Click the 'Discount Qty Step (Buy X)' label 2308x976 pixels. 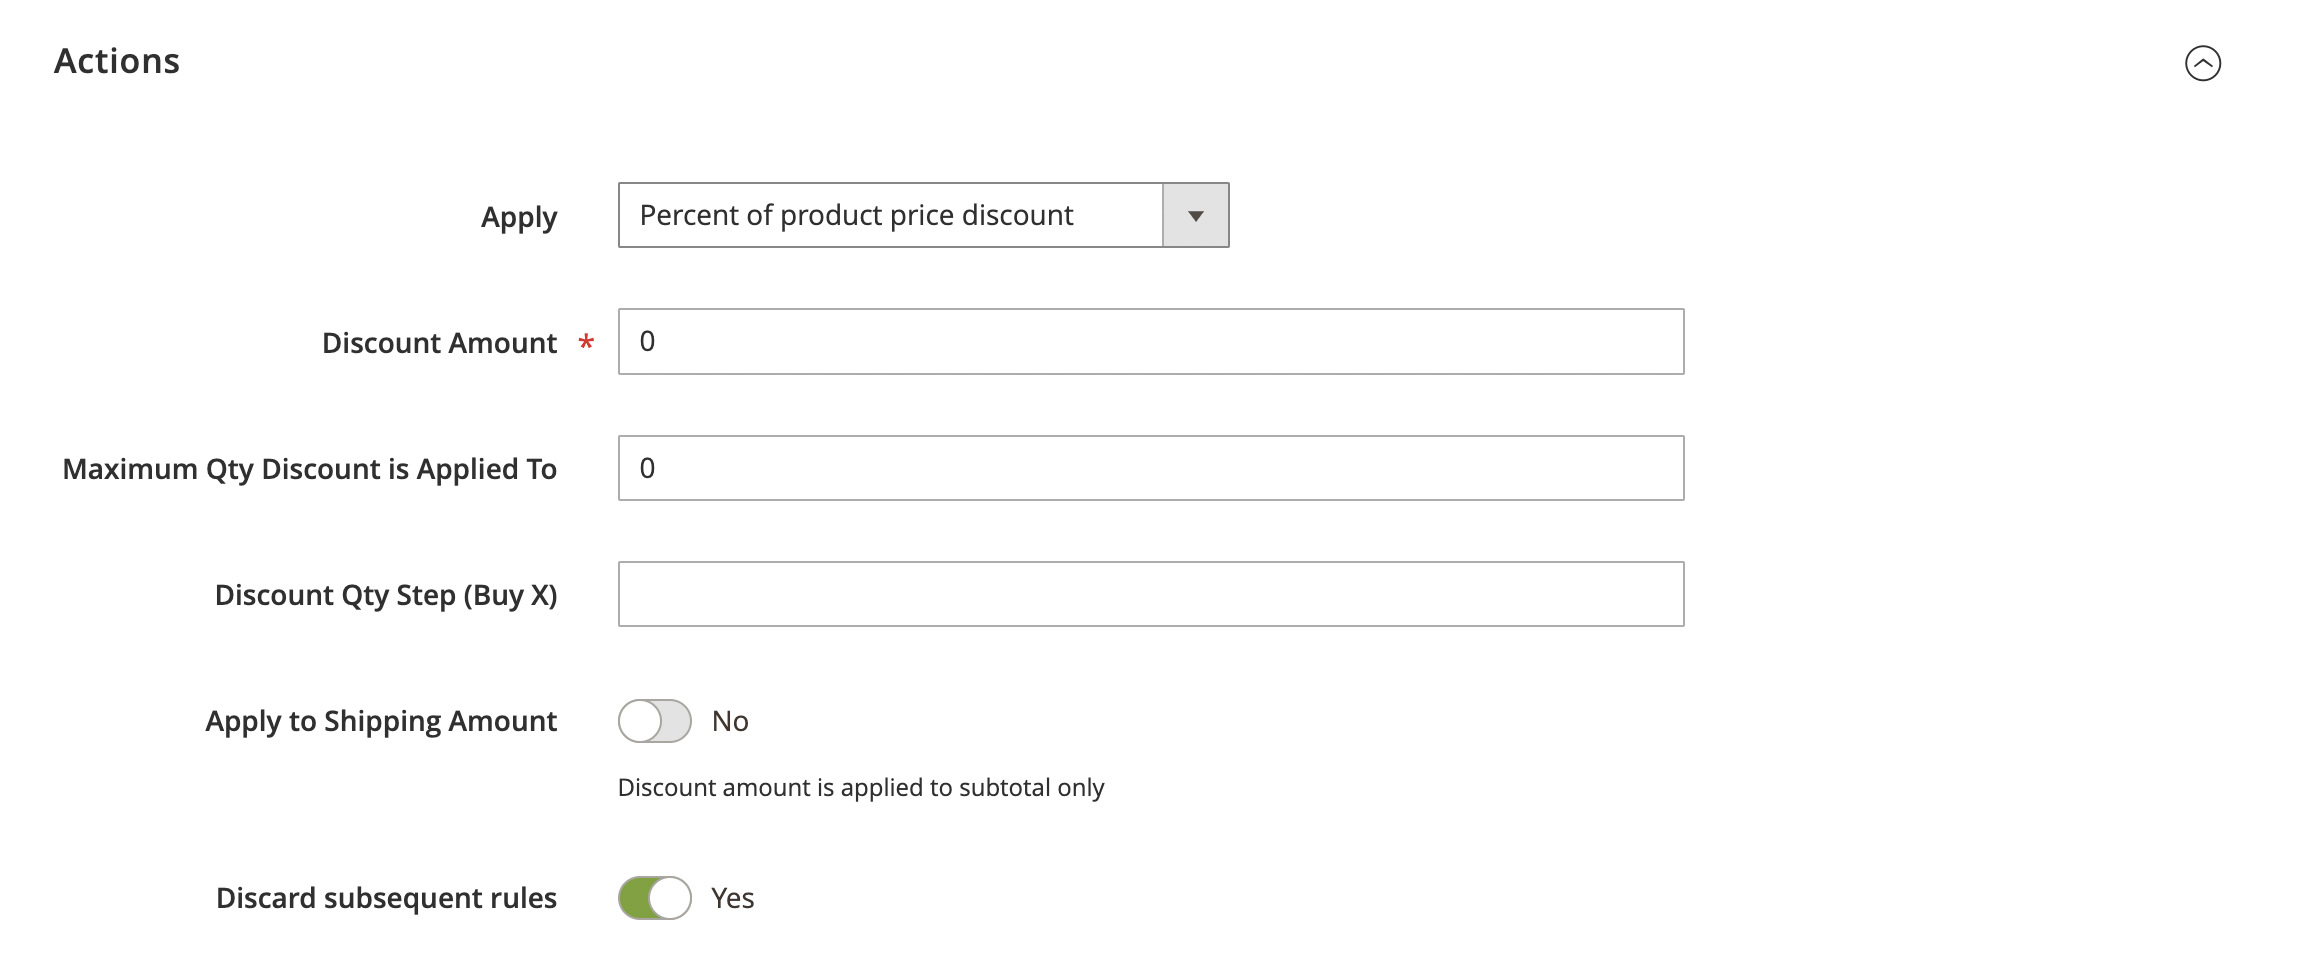[386, 595]
